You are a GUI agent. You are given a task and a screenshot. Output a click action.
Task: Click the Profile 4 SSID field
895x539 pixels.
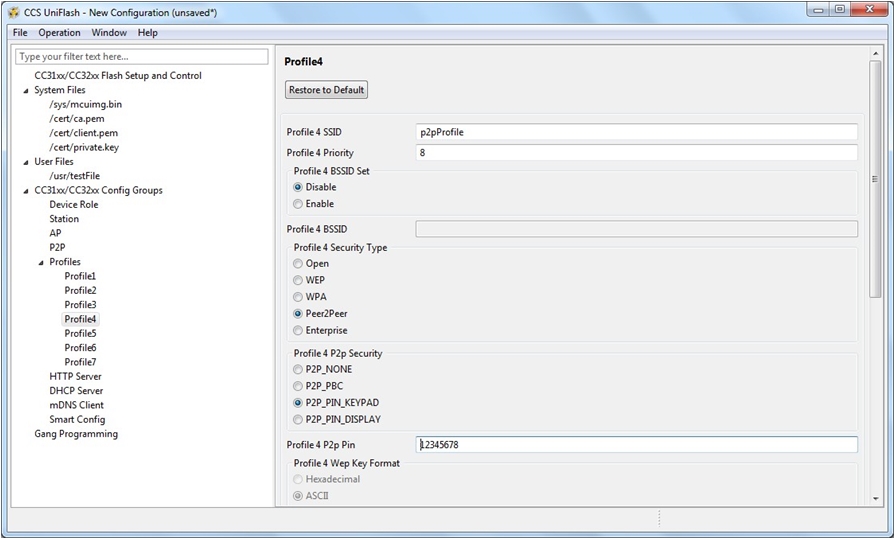point(636,132)
